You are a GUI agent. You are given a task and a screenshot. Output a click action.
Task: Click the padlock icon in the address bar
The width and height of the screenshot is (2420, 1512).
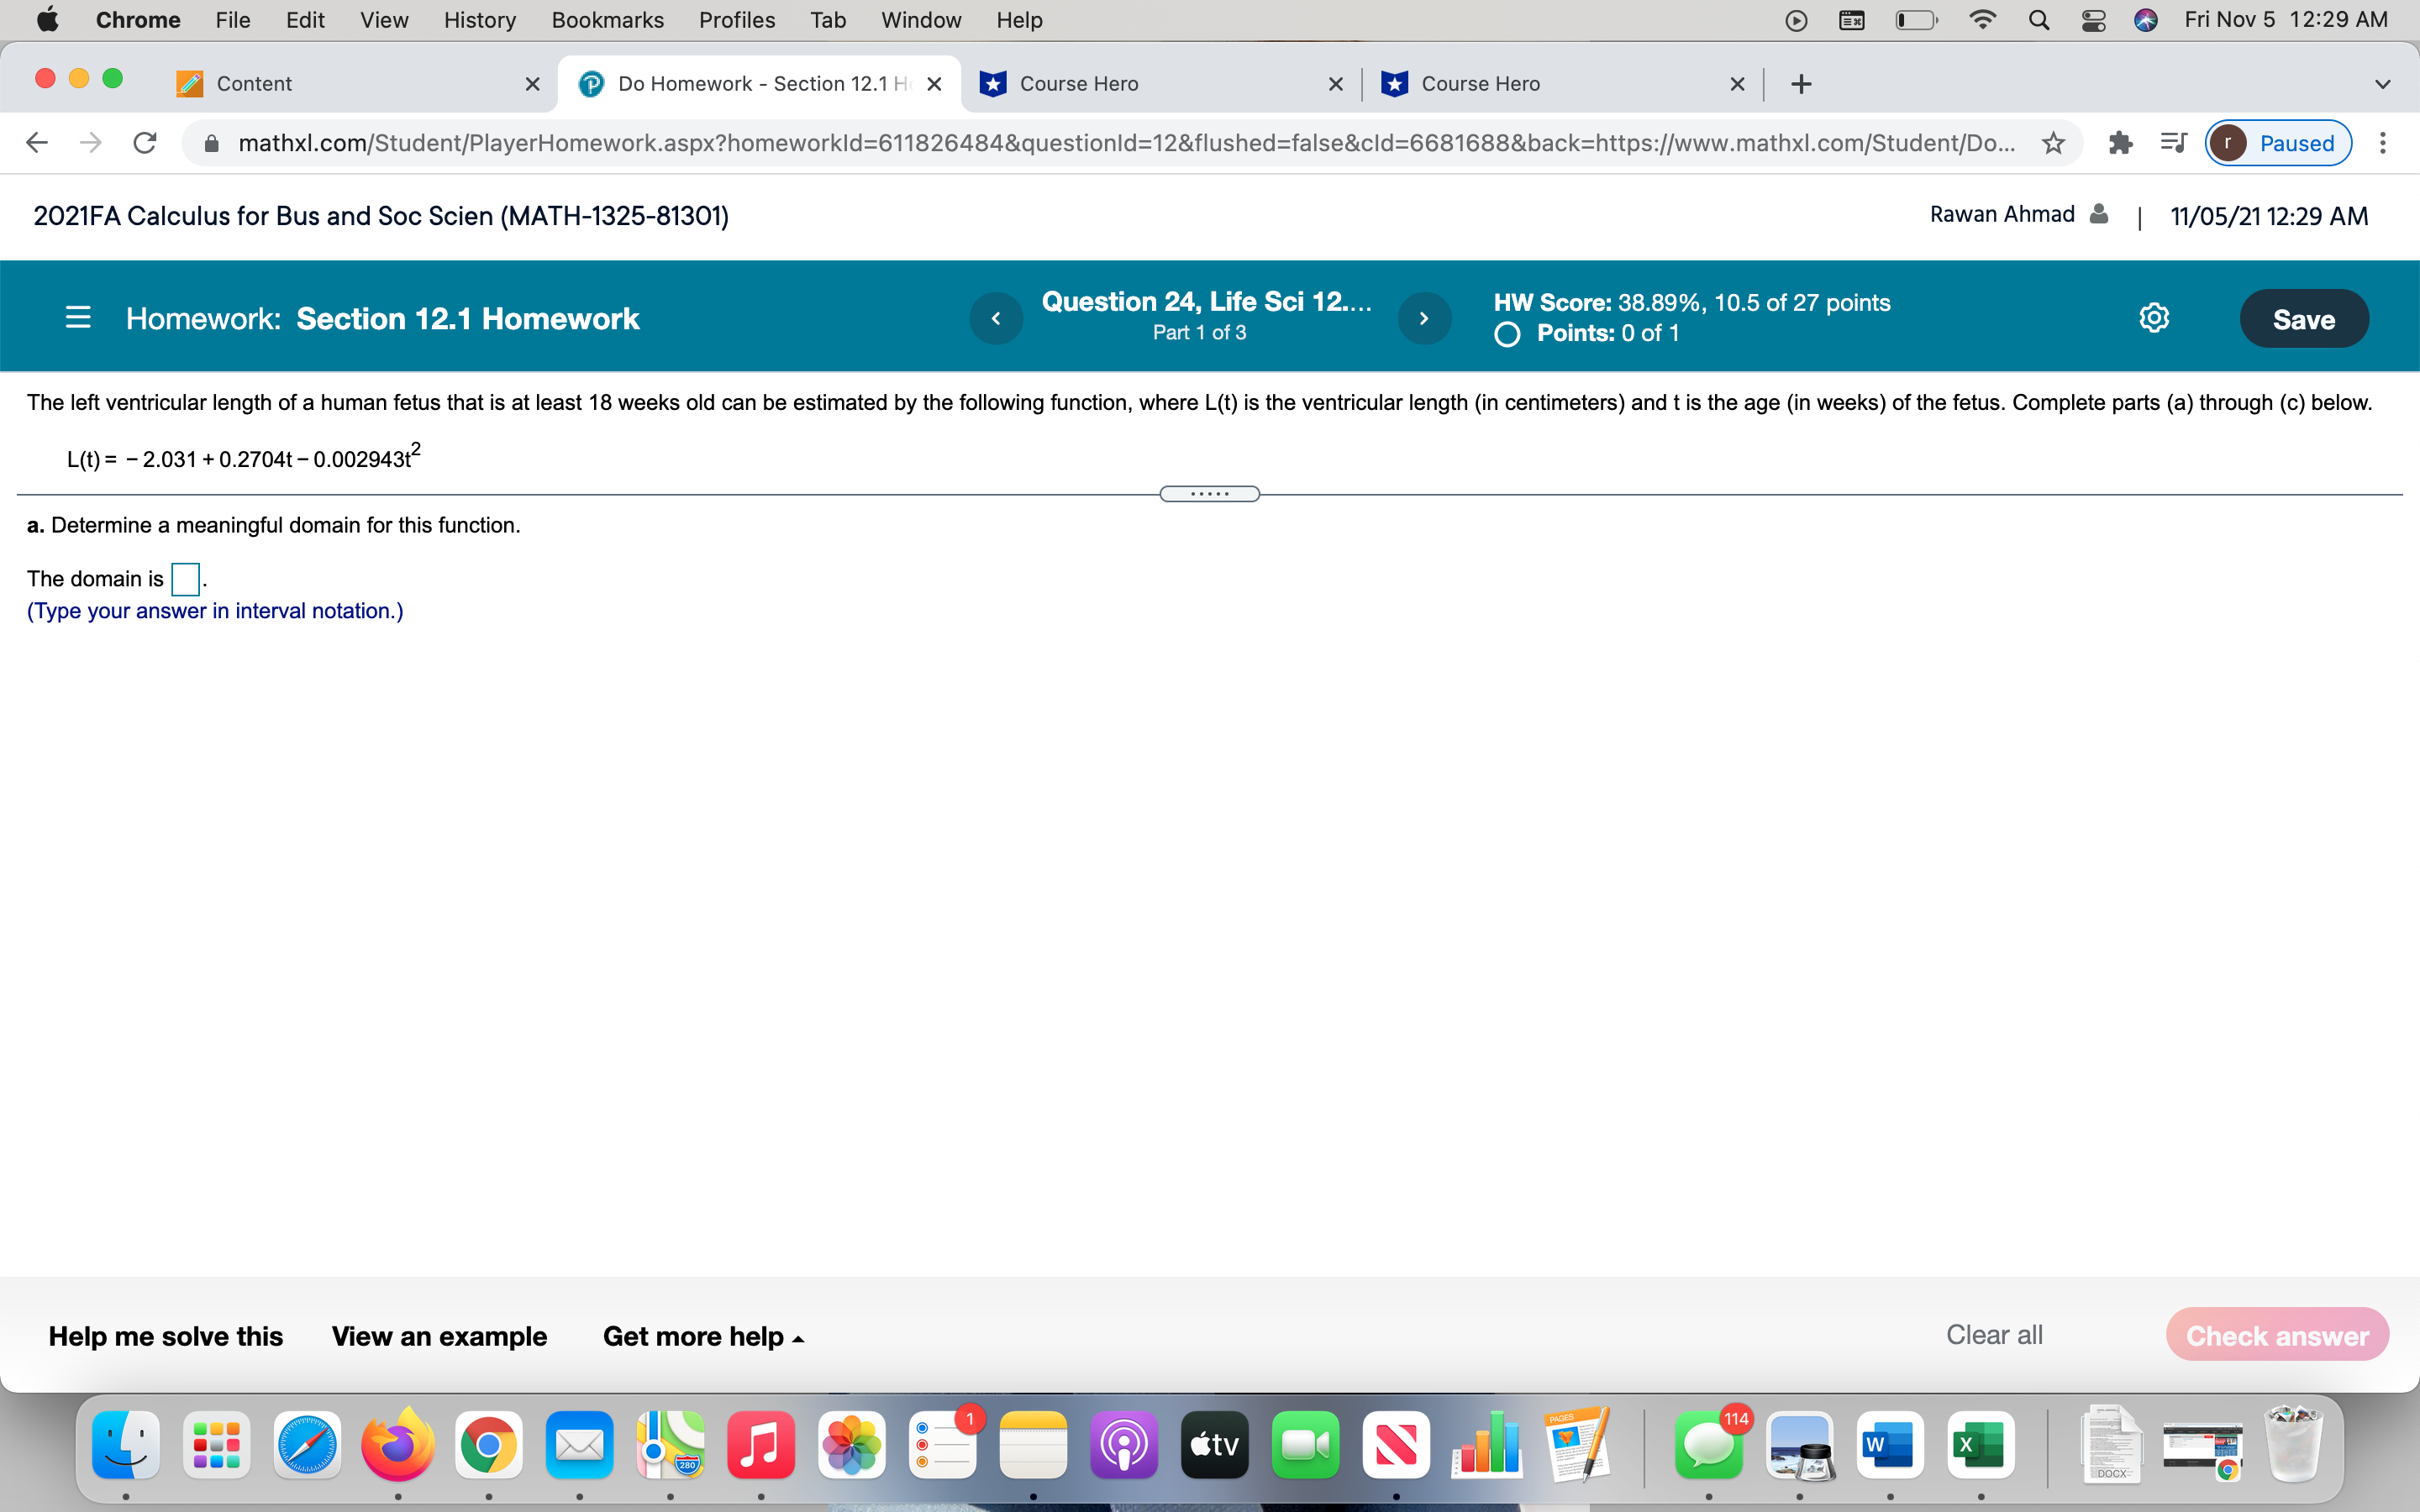(x=211, y=142)
